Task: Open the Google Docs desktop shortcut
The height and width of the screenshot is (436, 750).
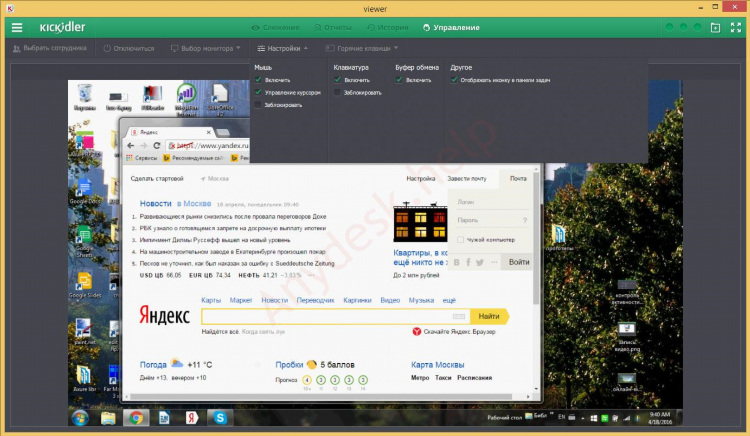Action: [x=85, y=190]
